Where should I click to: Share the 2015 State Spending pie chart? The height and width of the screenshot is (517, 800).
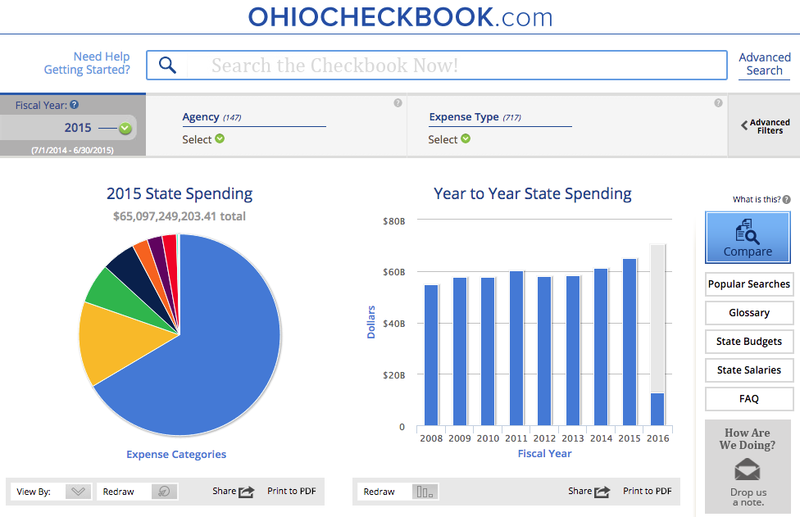point(234,491)
